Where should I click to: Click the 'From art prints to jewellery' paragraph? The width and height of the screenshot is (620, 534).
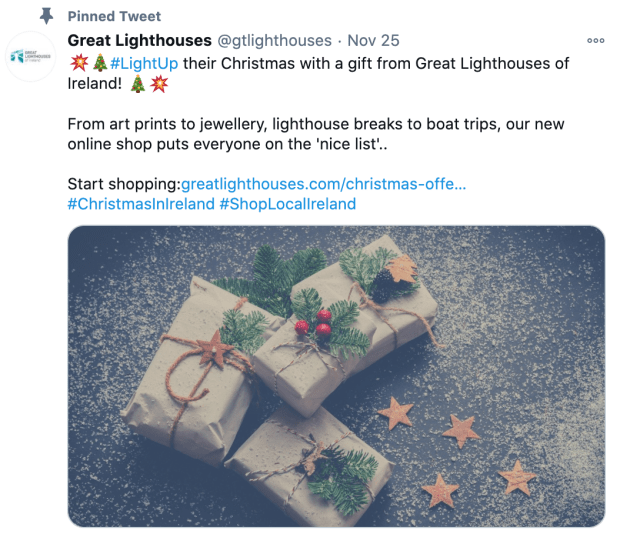(316, 134)
